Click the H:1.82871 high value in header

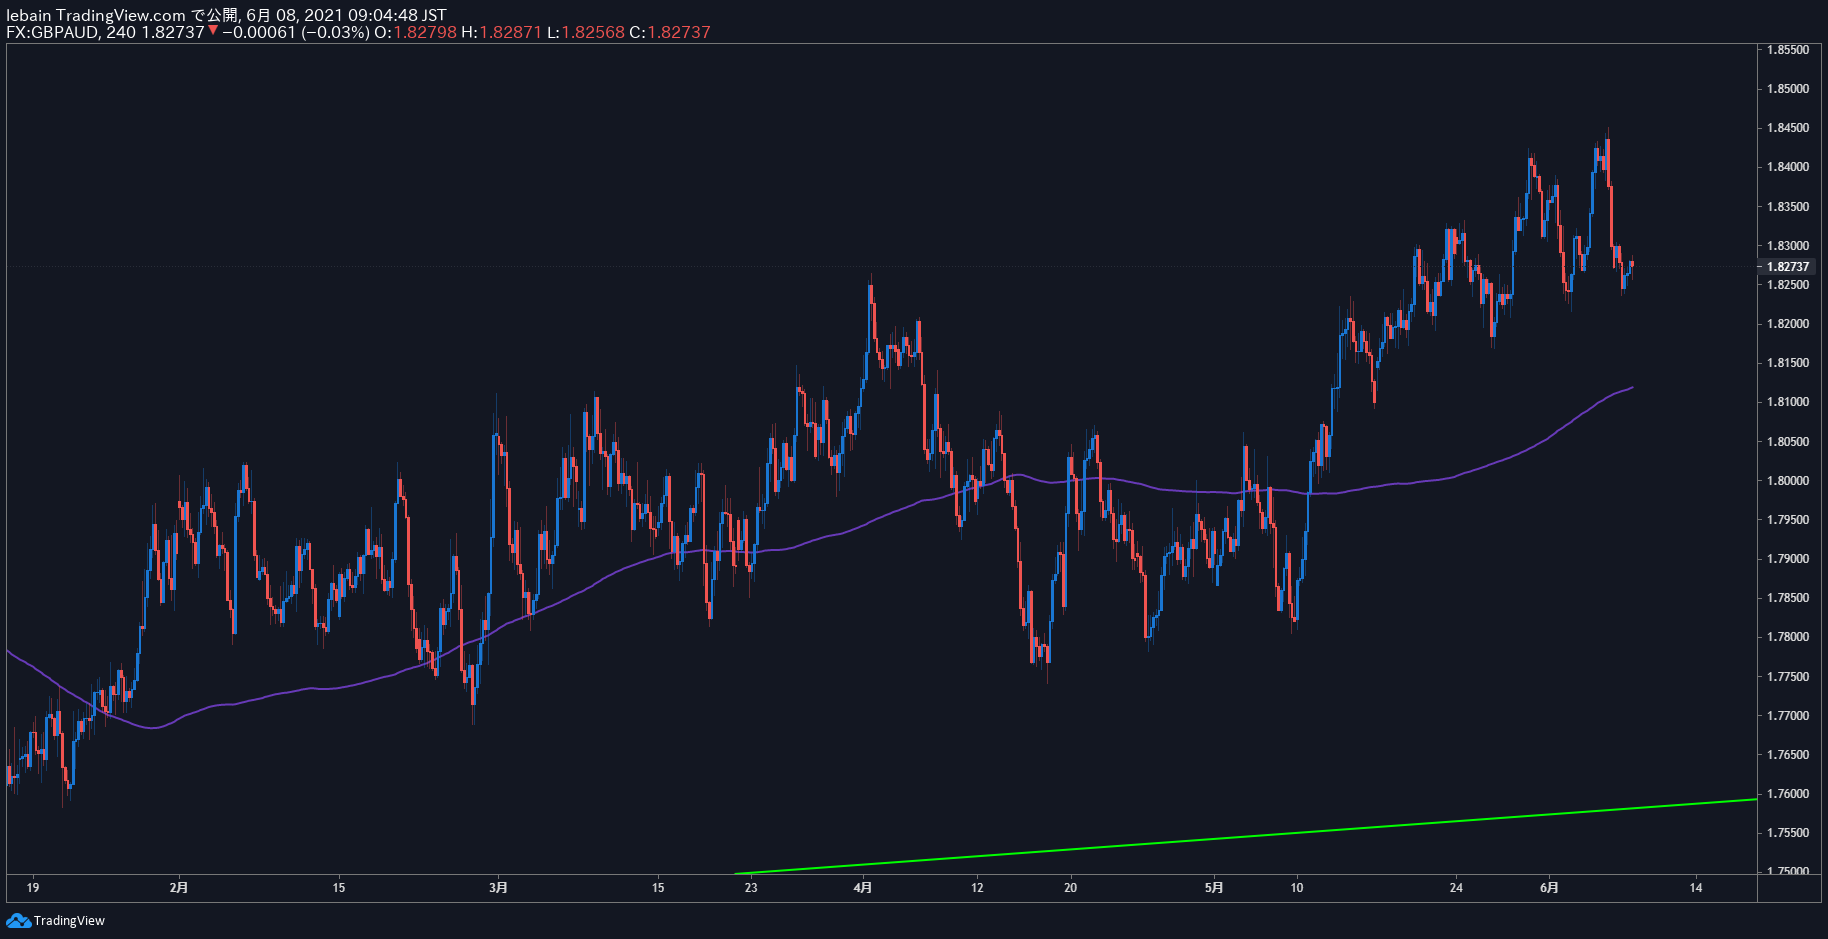[501, 32]
